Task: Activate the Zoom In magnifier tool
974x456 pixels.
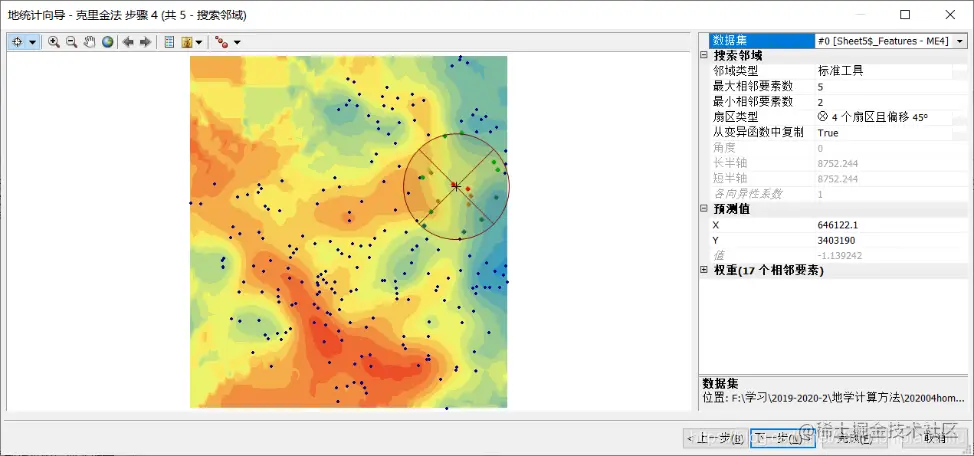Action: (x=54, y=42)
